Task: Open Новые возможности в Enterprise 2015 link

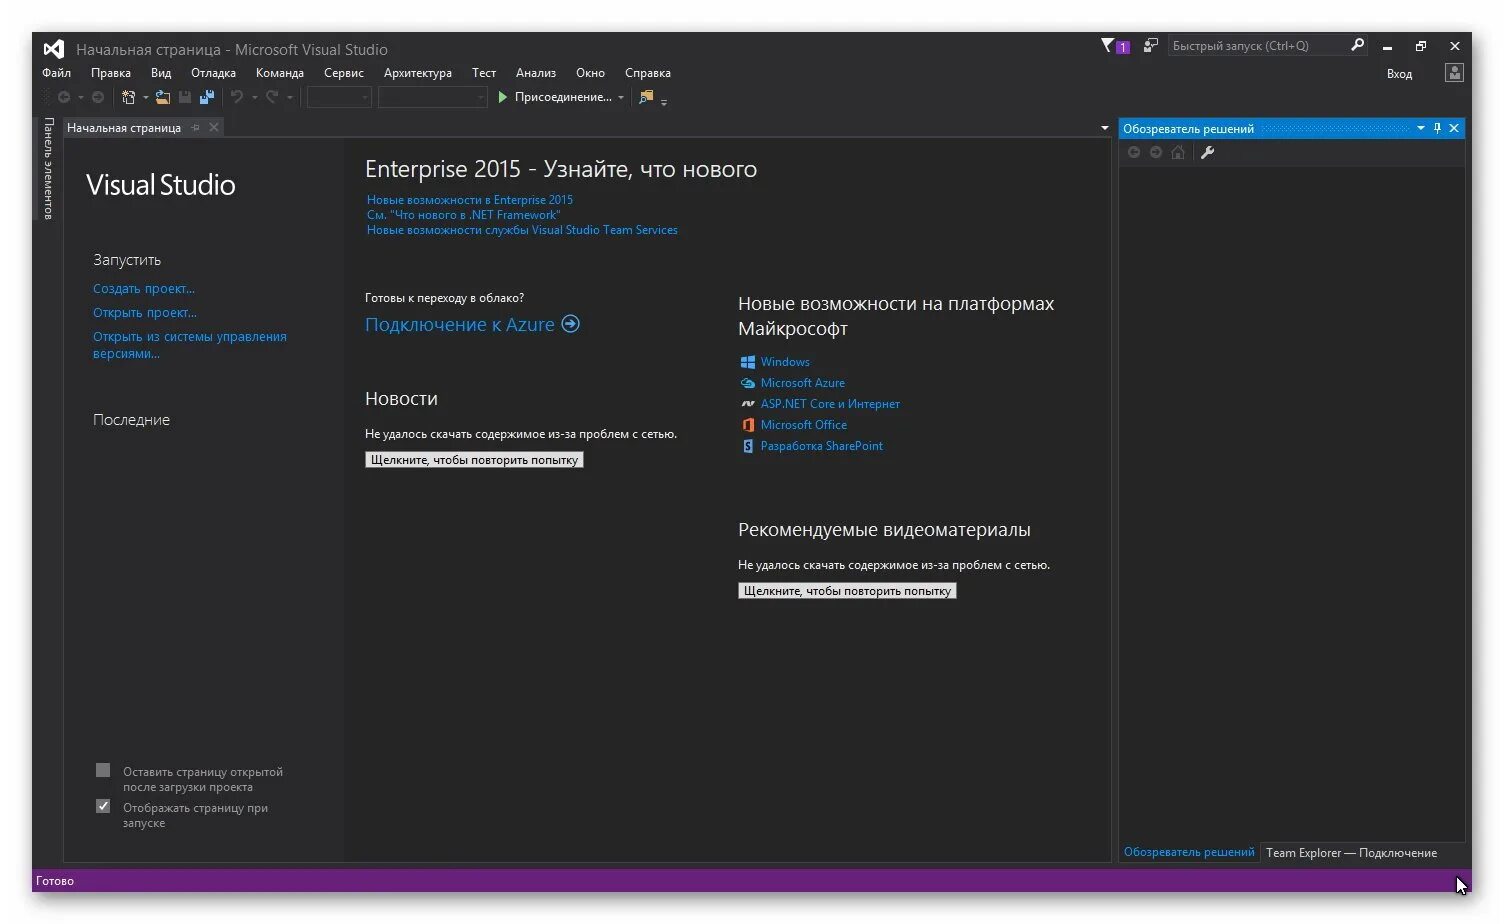Action: pyautogui.click(x=470, y=200)
